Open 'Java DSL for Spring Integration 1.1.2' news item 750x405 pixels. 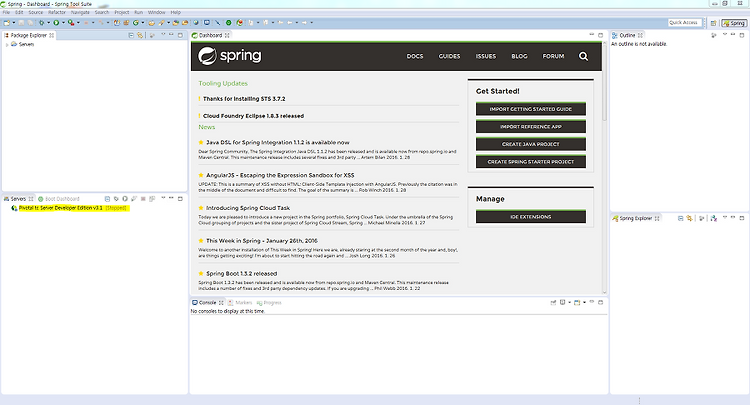[277, 142]
